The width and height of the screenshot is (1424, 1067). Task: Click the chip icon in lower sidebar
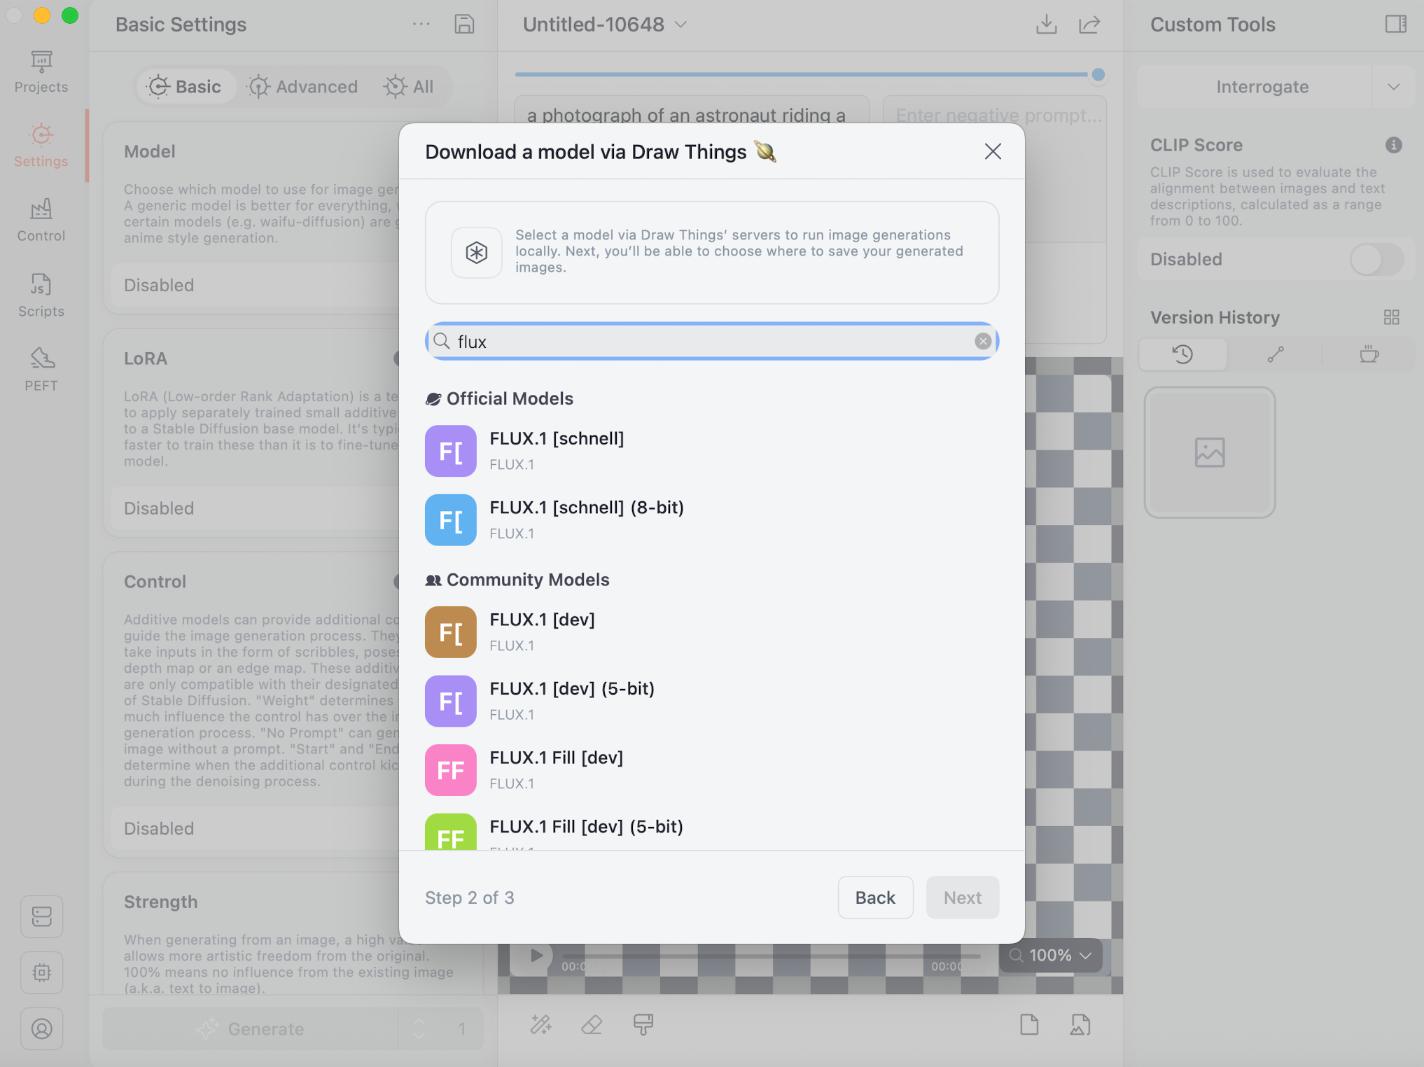point(42,972)
